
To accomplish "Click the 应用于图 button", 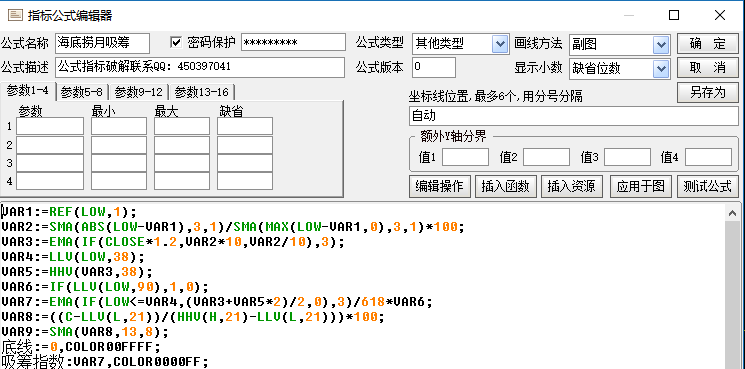I will point(640,186).
